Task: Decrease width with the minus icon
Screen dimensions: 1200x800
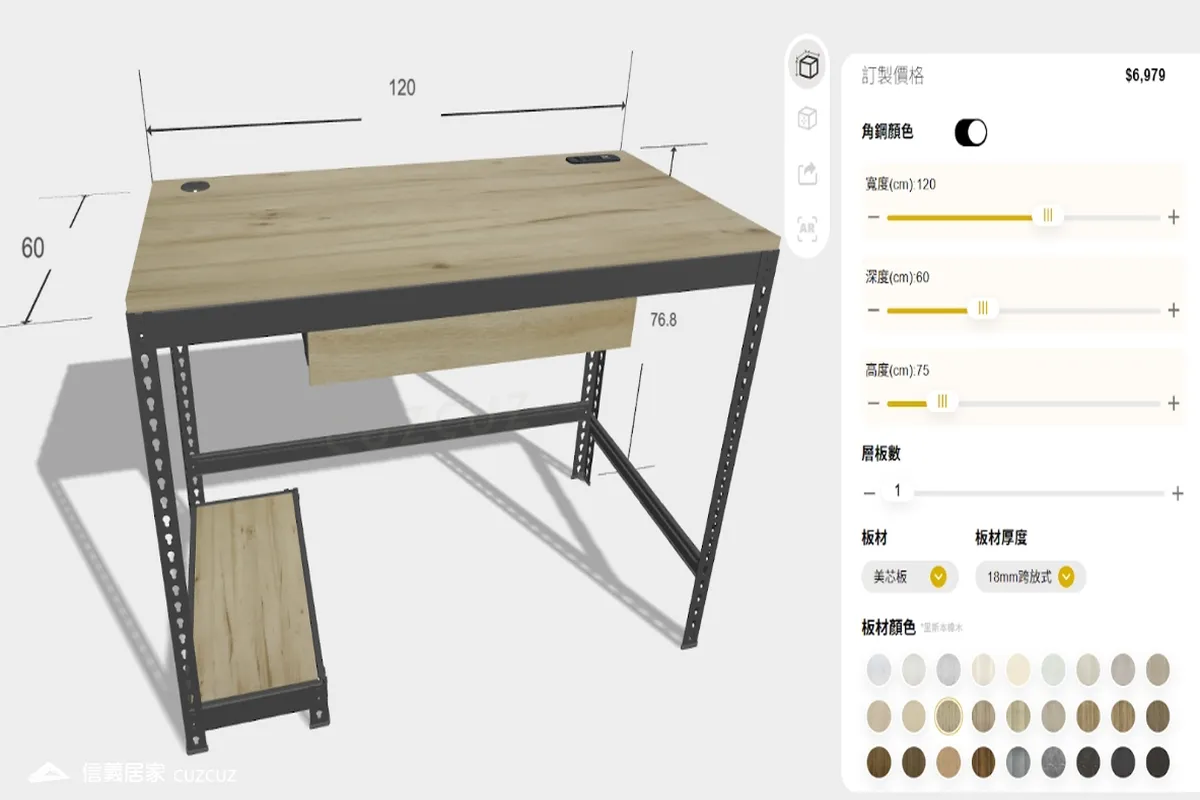Action: (873, 217)
